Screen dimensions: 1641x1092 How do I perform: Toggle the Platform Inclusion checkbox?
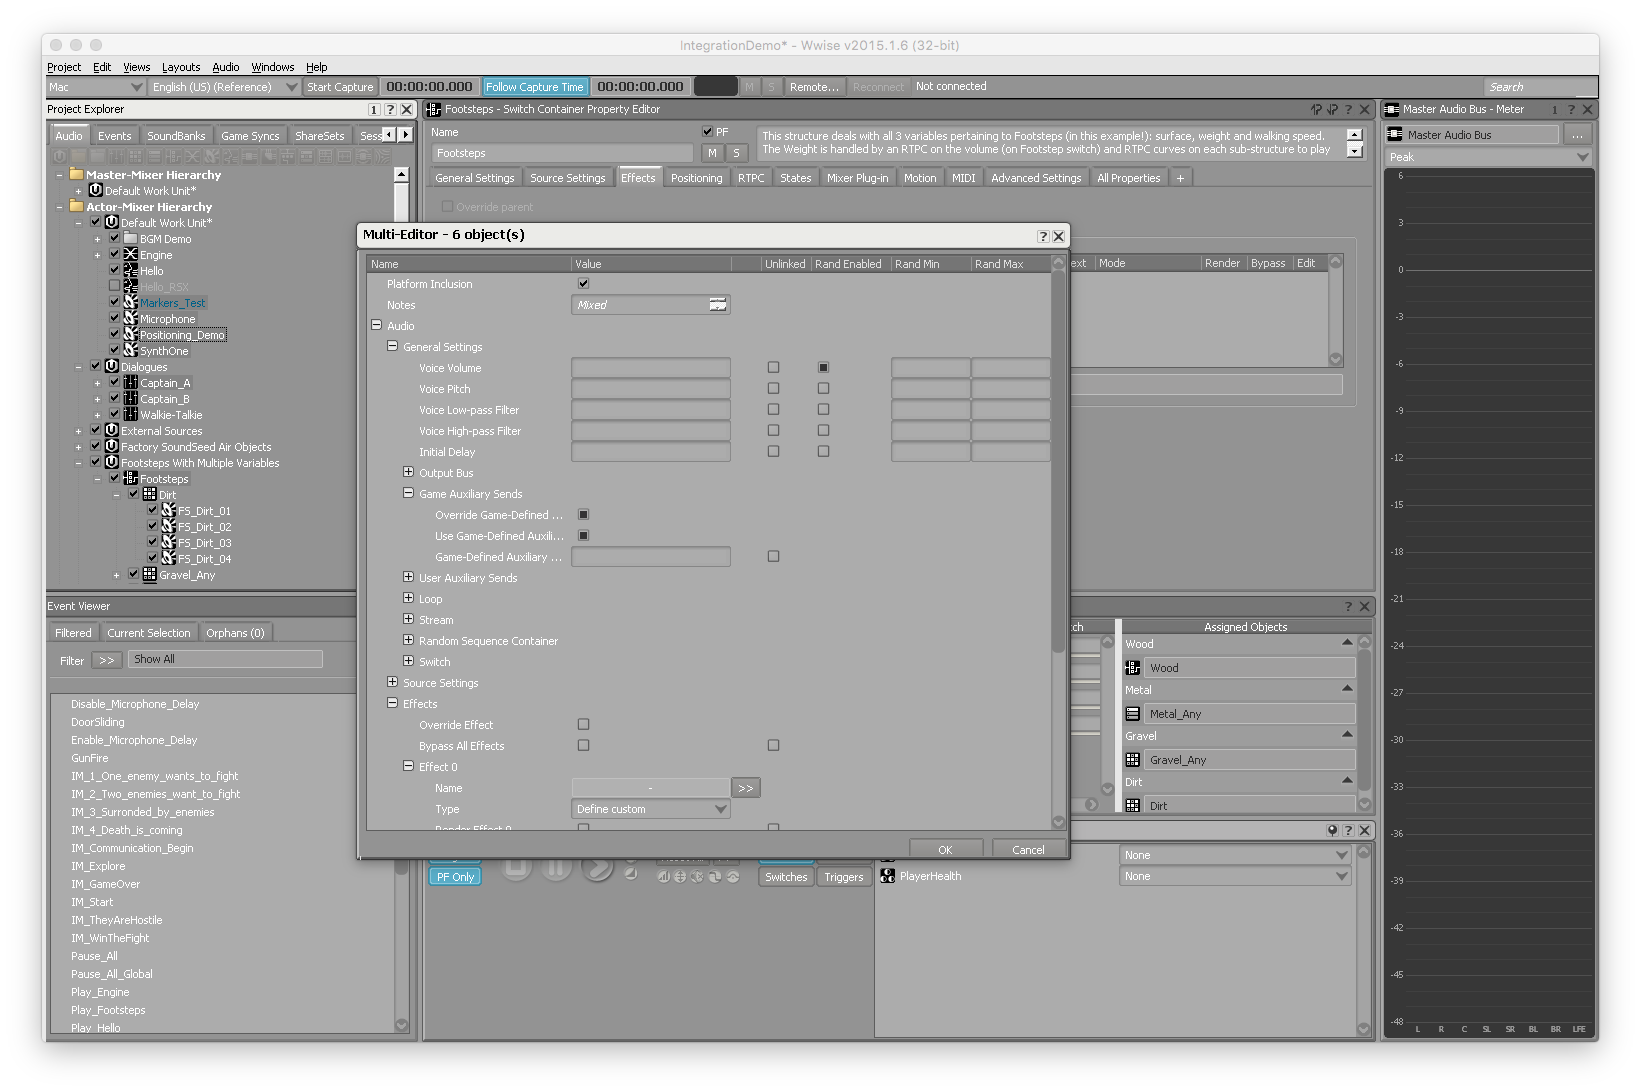tap(583, 283)
